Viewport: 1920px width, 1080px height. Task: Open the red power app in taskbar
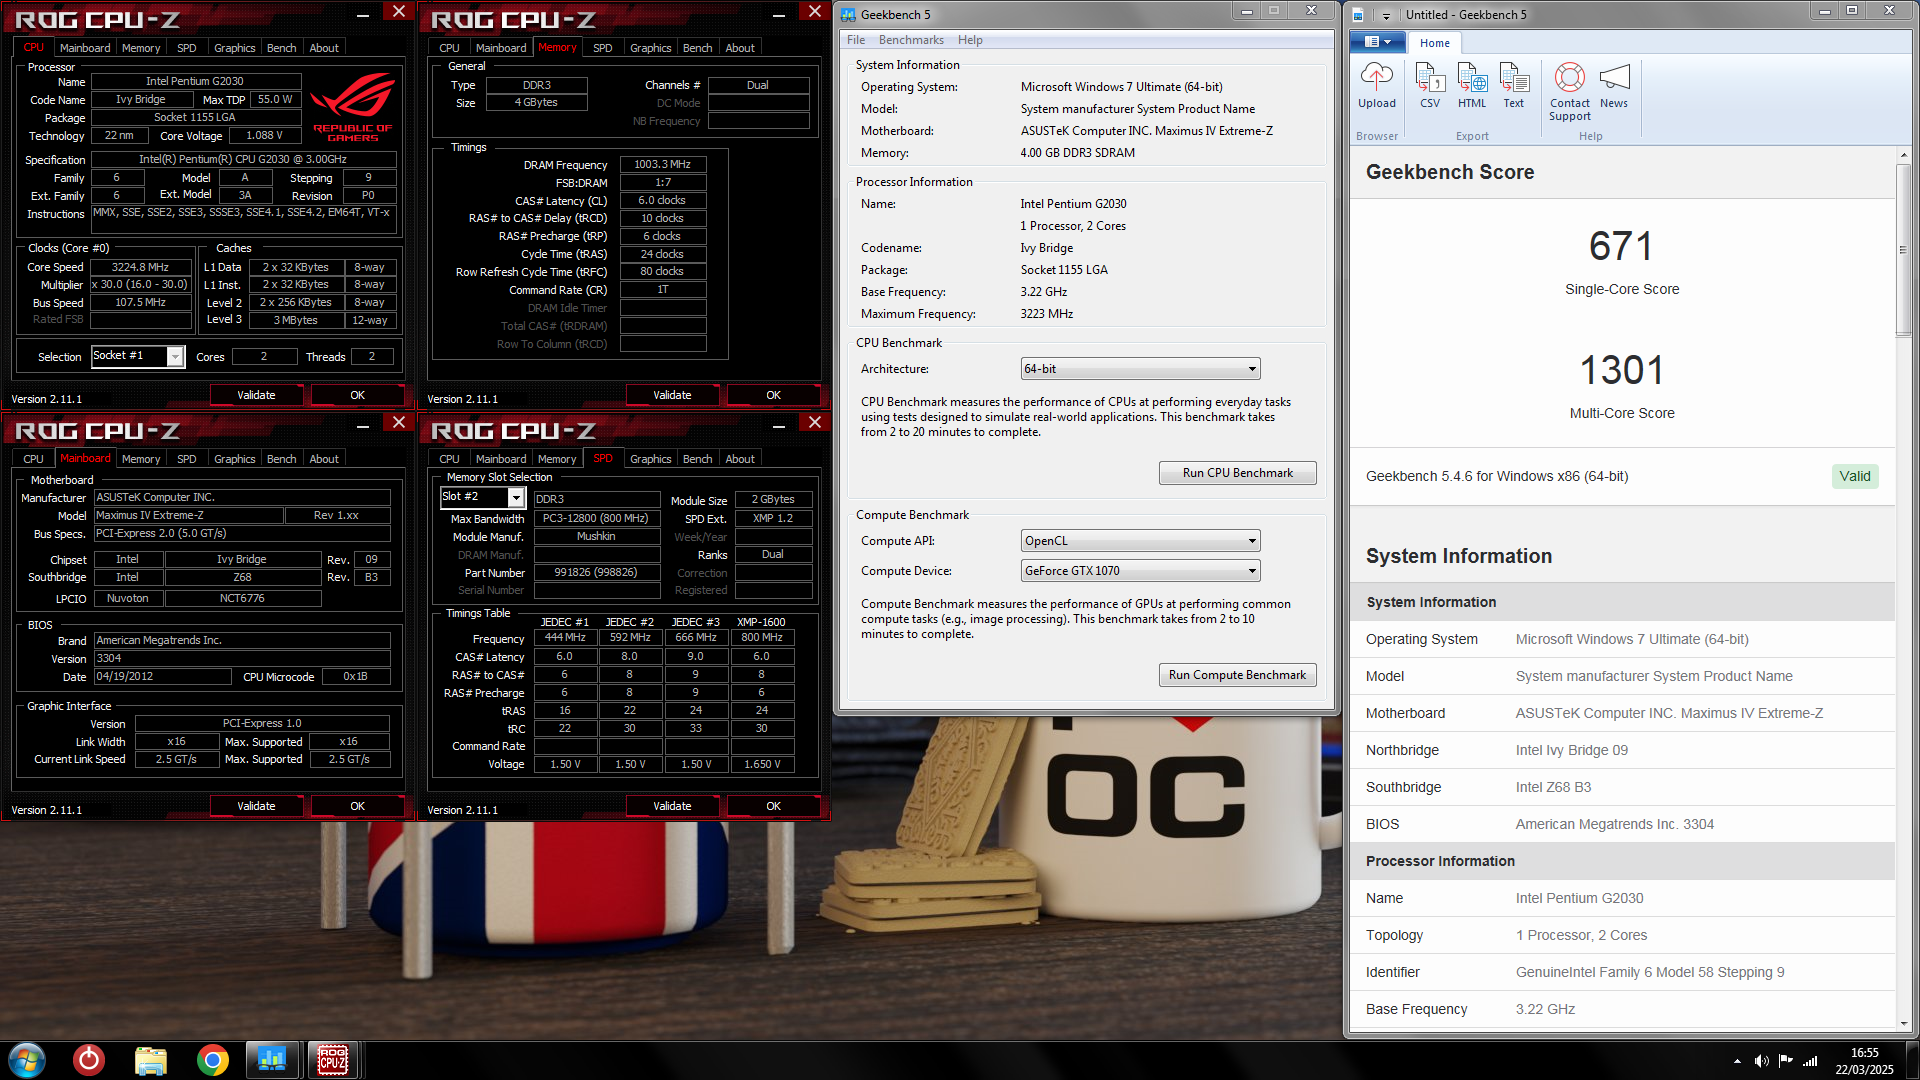tap(89, 1060)
